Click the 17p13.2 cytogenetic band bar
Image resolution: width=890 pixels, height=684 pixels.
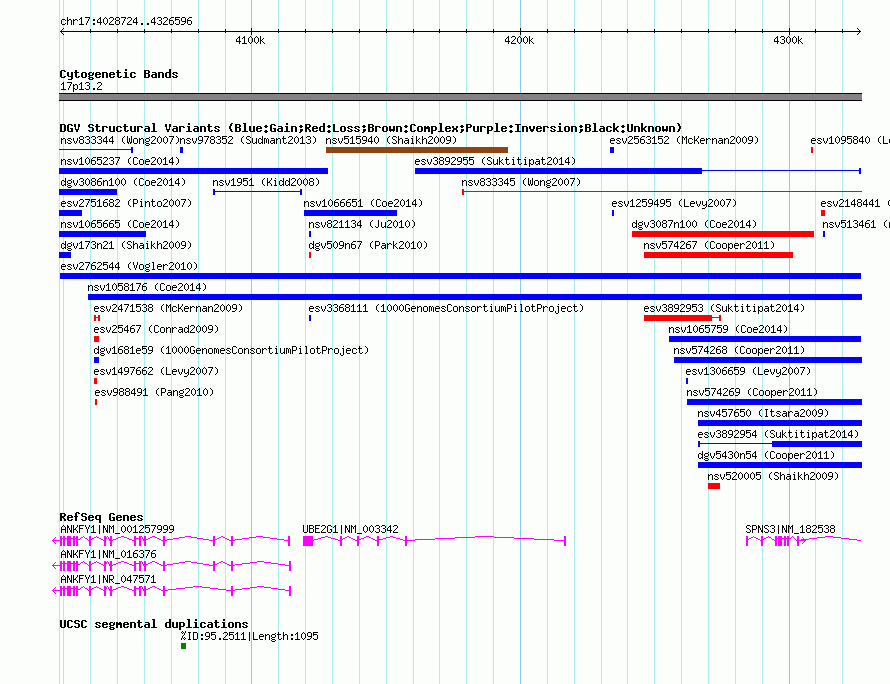pos(460,97)
